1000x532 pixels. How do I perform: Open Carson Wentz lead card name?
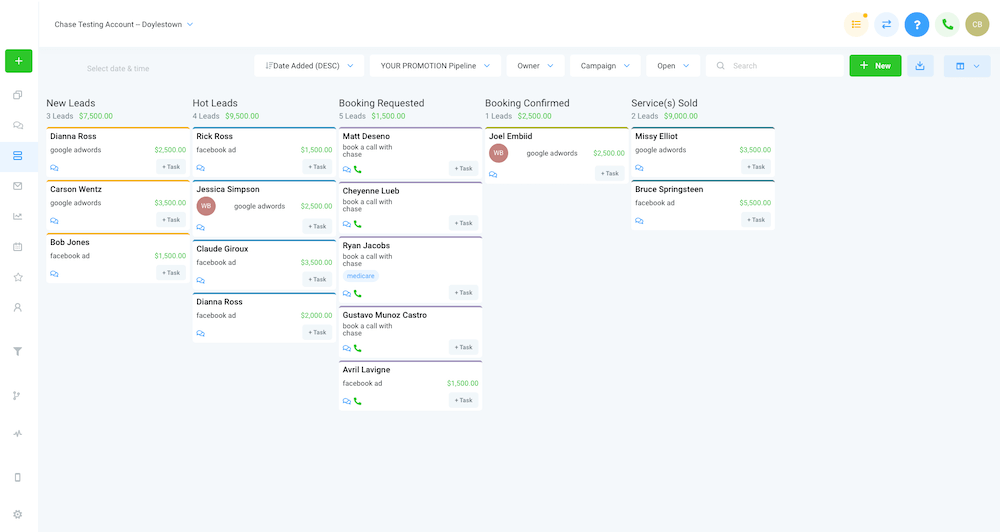pyautogui.click(x=76, y=189)
